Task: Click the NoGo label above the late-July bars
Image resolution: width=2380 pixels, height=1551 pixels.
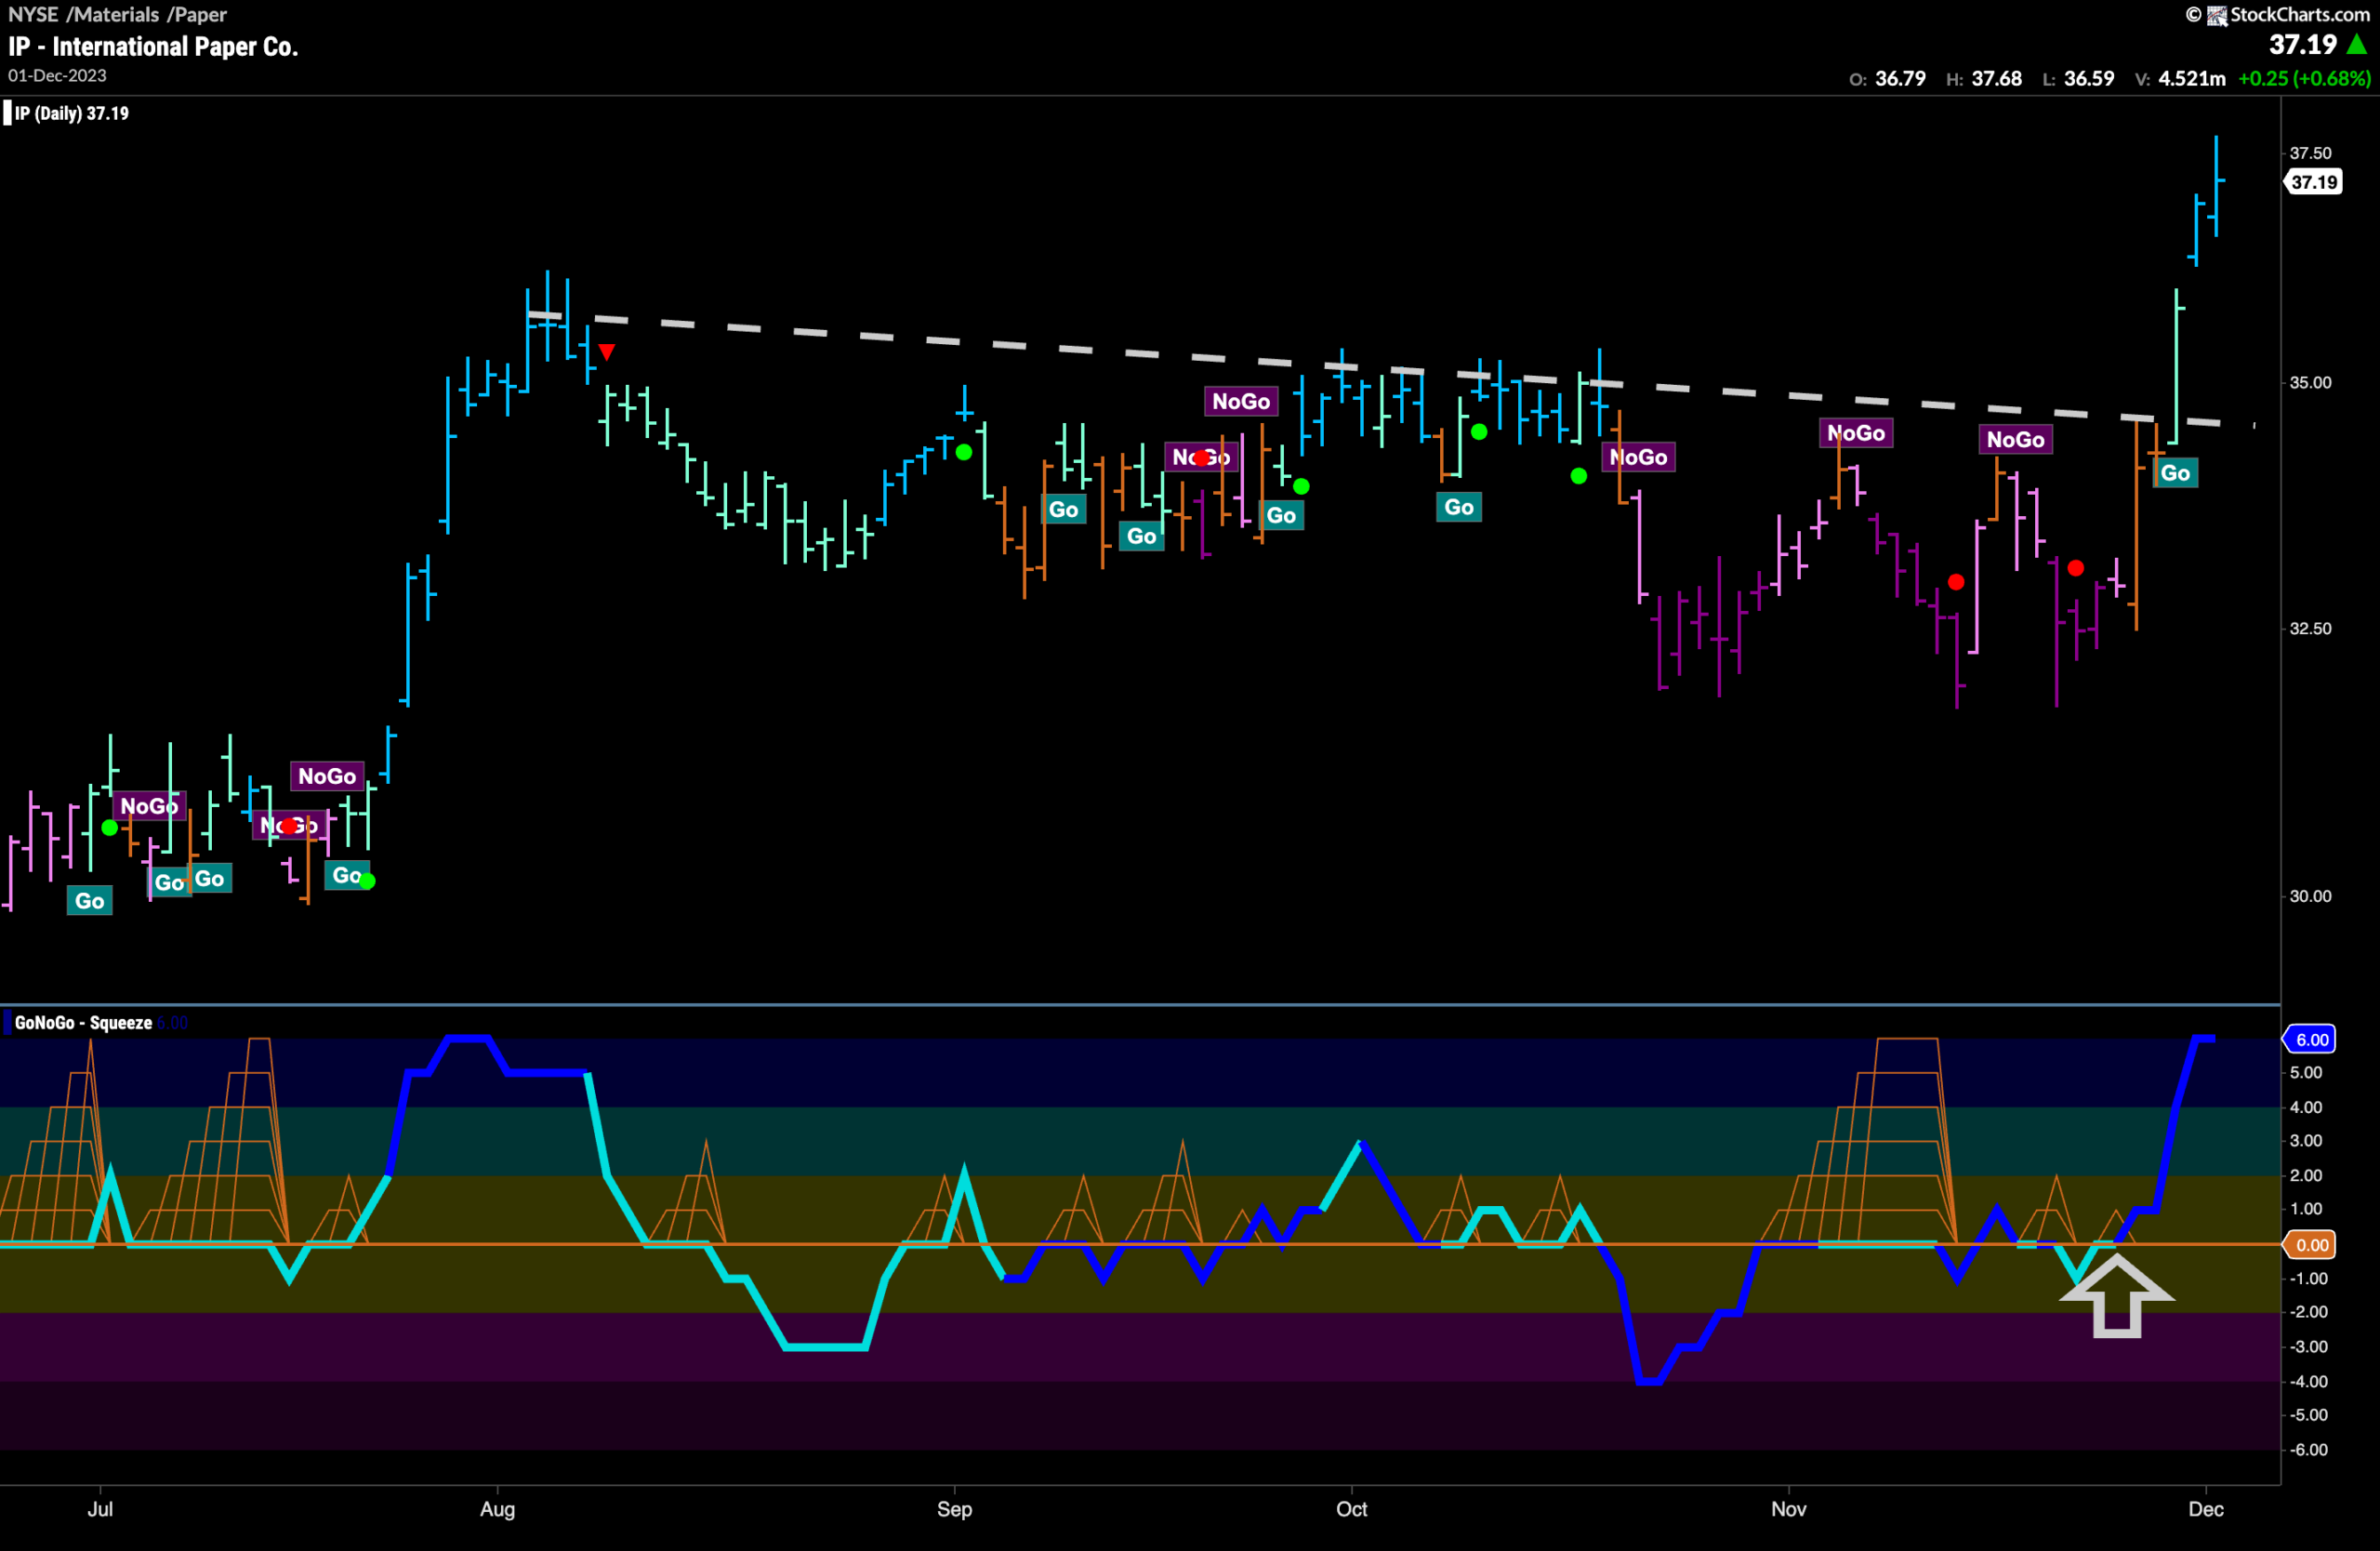Action: click(x=327, y=776)
